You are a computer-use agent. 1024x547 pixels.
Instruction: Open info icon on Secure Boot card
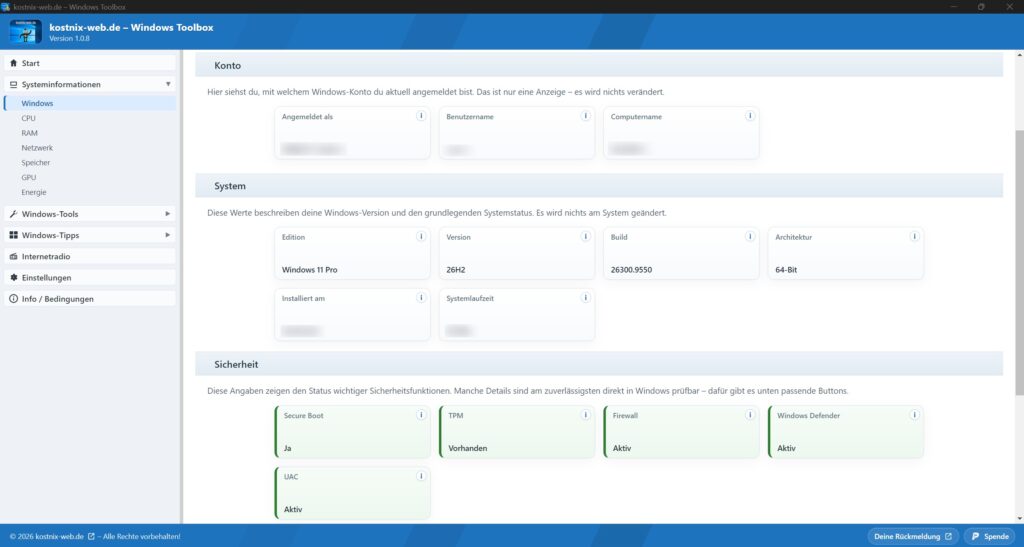point(421,414)
